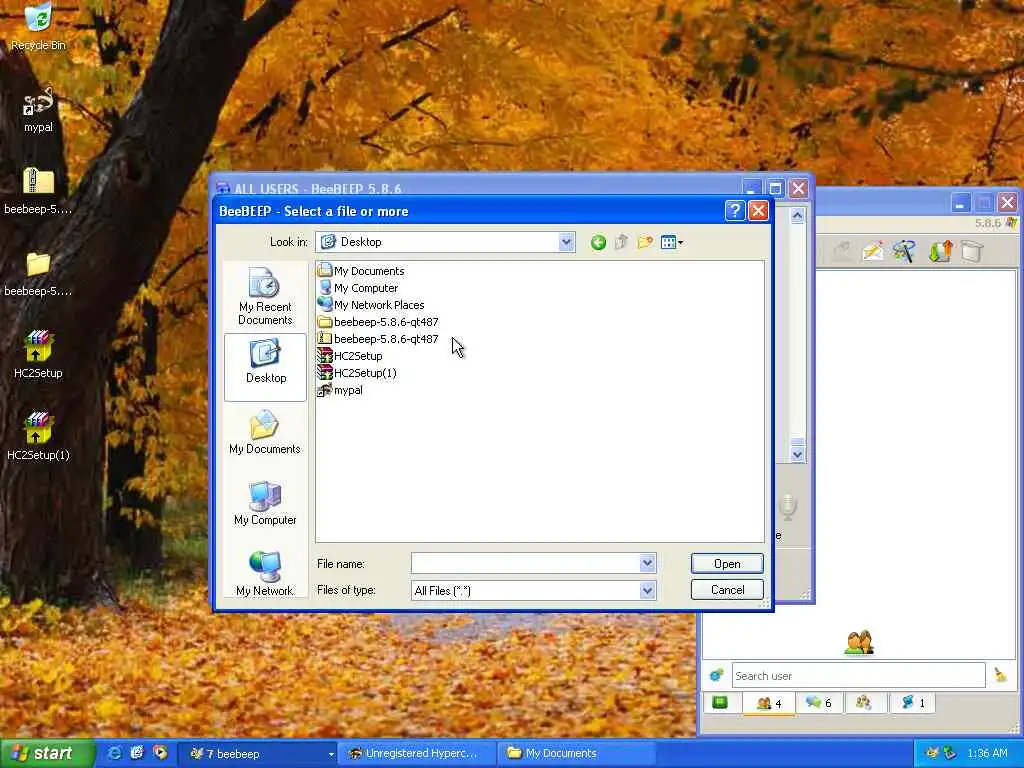The height and width of the screenshot is (768, 1024).
Task: Click the scroll up arrow in chat window
Action: (797, 216)
